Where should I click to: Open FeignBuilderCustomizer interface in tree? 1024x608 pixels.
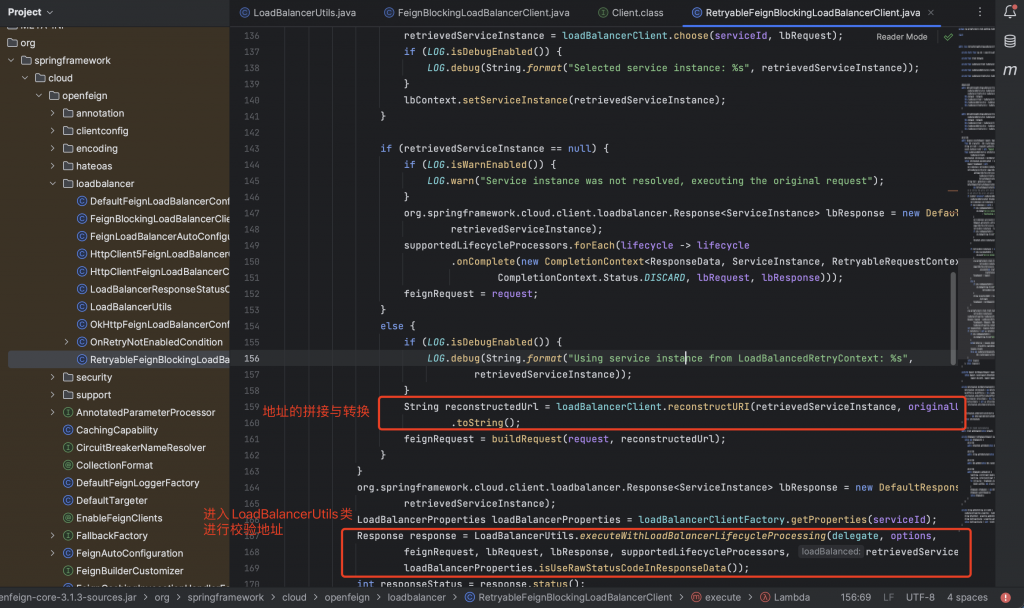pyautogui.click(x=123, y=571)
